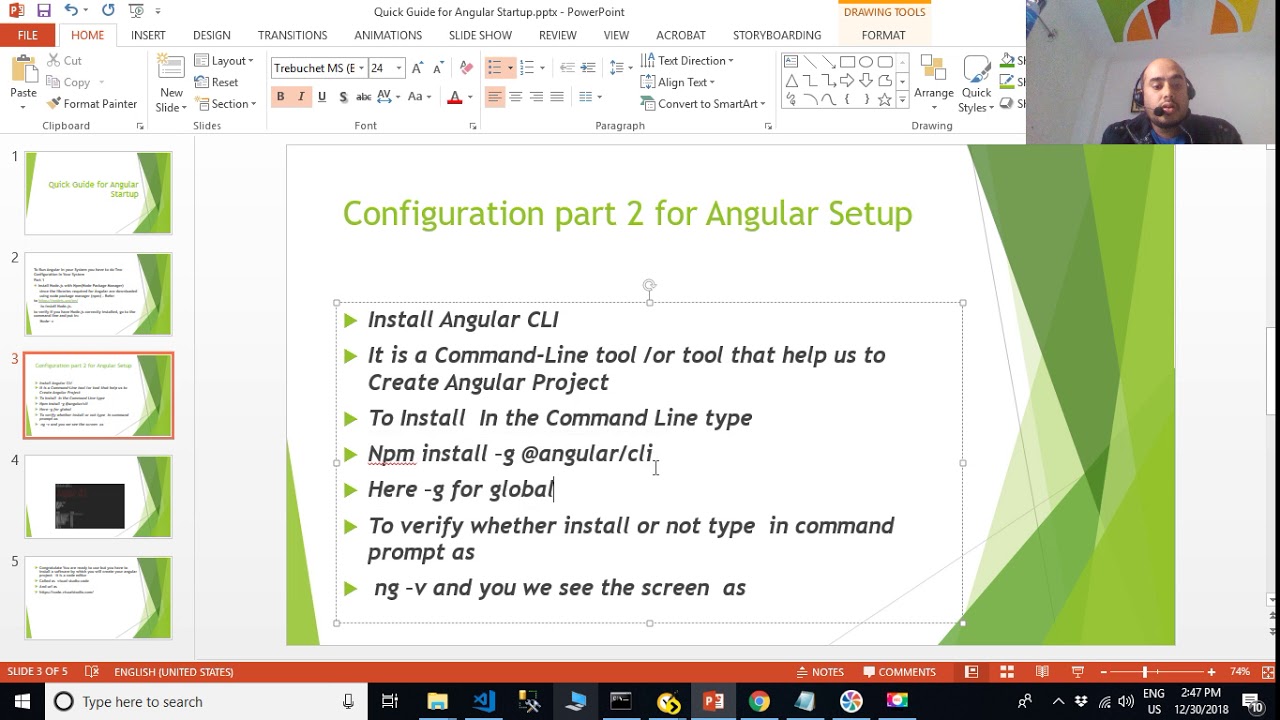This screenshot has height=720, width=1280.
Task: Click the spell check icon in status bar
Action: [x=92, y=672]
